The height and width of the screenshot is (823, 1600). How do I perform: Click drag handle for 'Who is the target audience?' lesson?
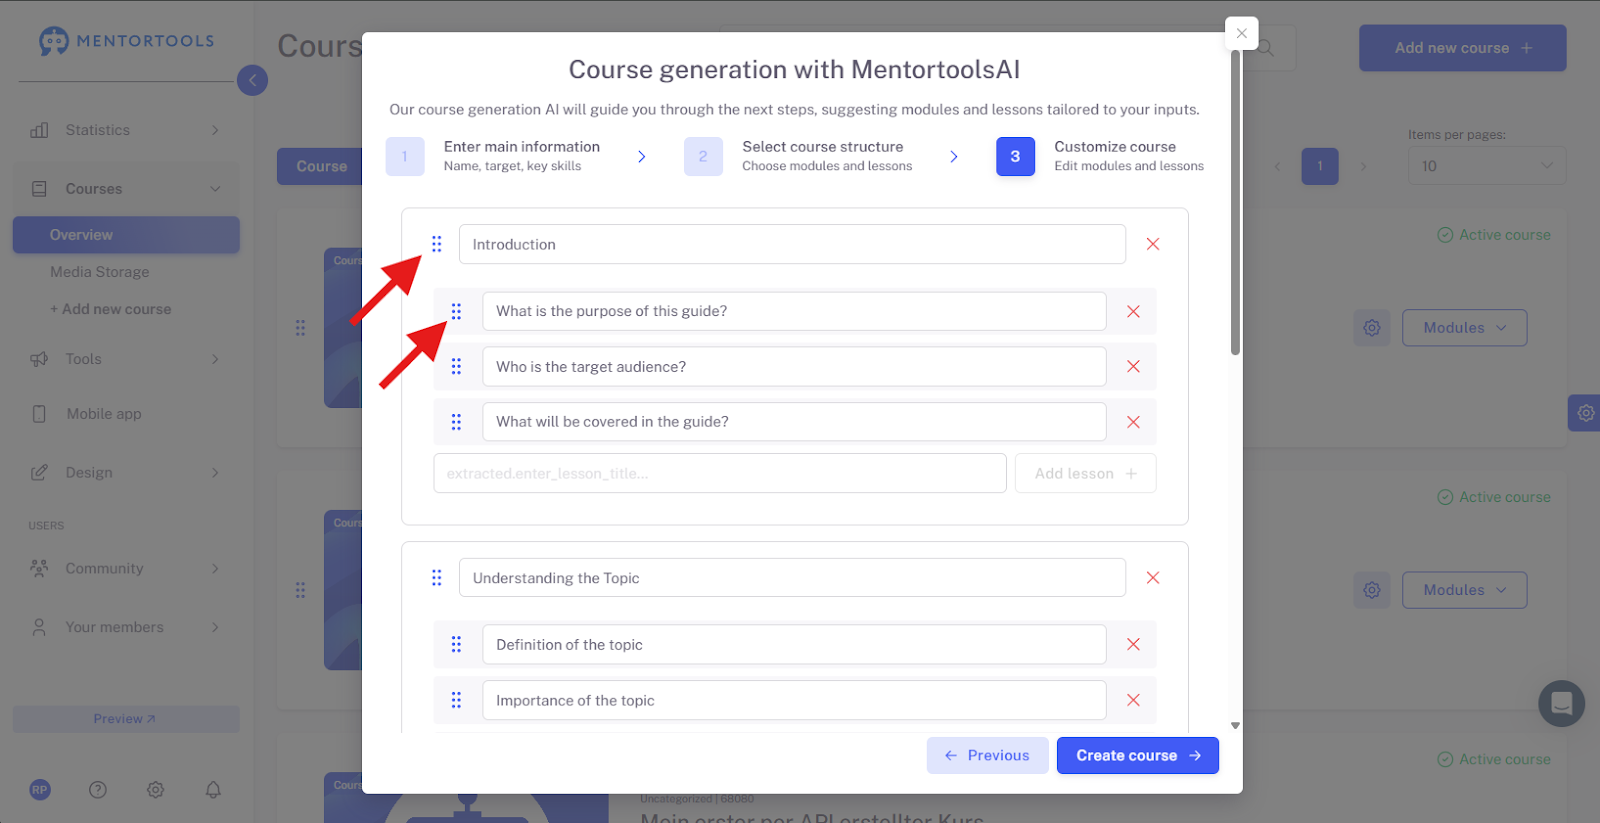tap(456, 367)
